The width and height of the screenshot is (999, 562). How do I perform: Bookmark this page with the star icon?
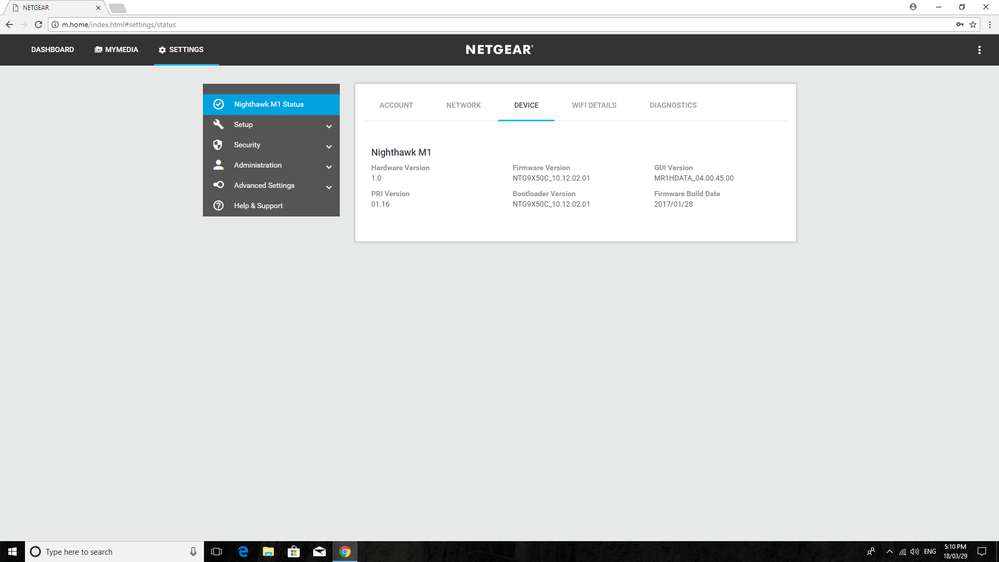(973, 24)
